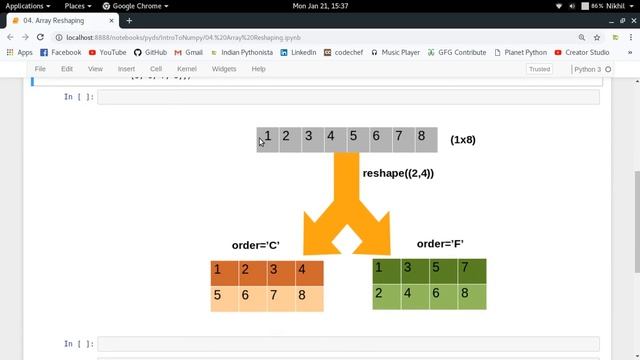Viewport: 640px width, 360px height.
Task: Focus the empty code cell above the diagram
Action: point(349,97)
